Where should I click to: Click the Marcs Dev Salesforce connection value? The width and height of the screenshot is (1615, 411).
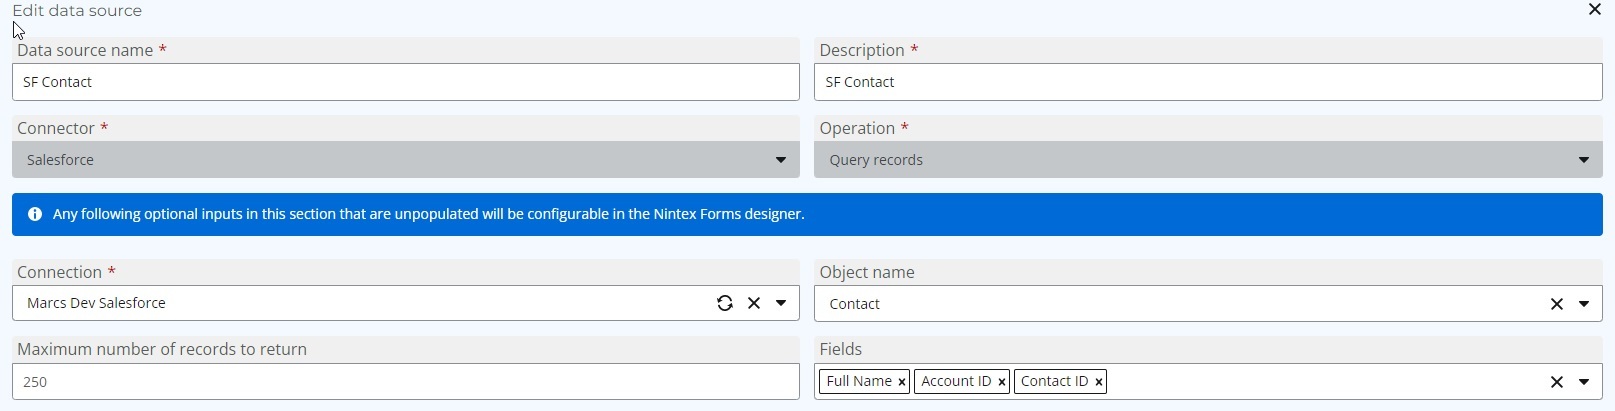96,303
